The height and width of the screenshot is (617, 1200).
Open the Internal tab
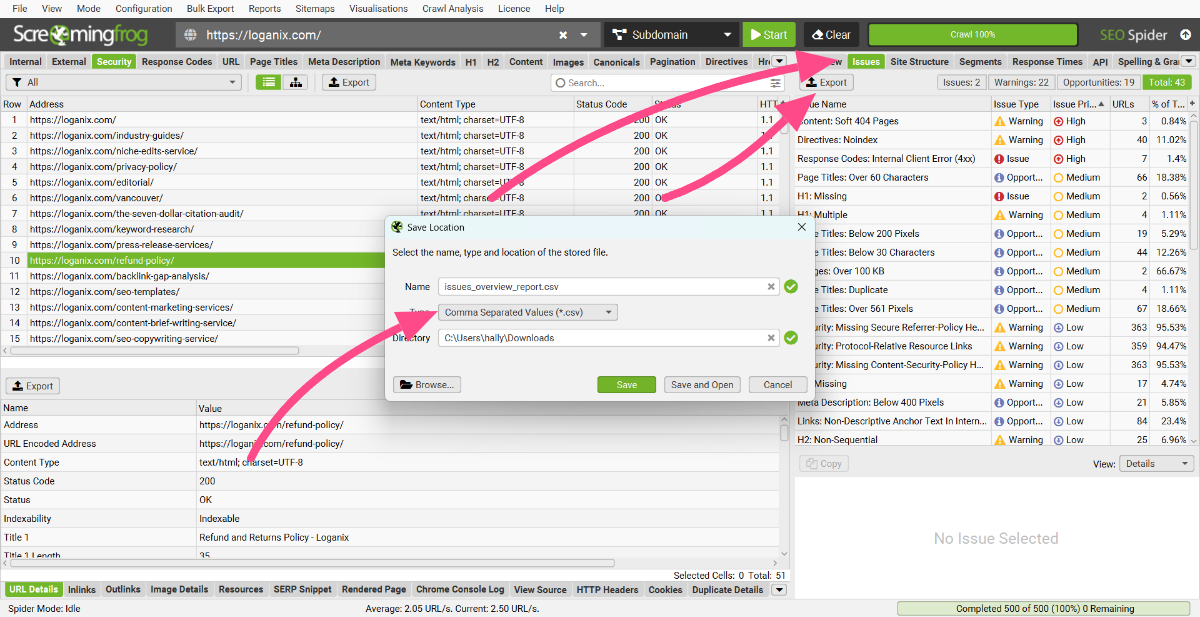(x=26, y=62)
